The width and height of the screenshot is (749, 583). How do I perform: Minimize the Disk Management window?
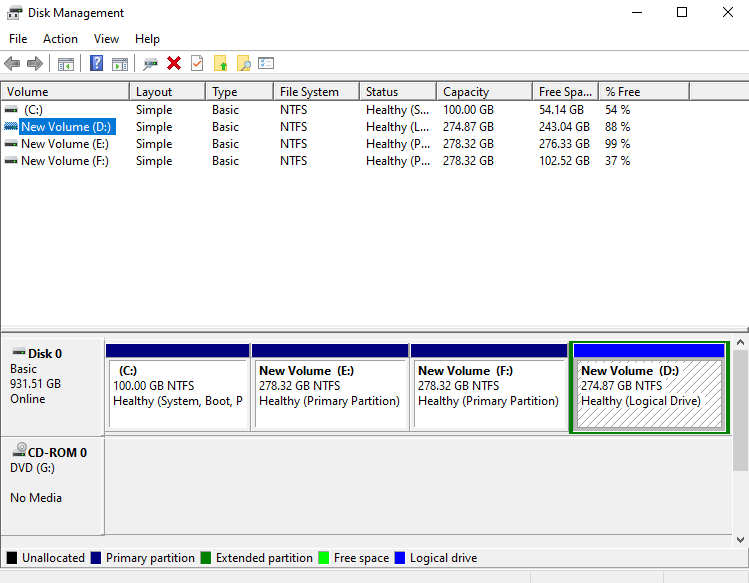[637, 12]
